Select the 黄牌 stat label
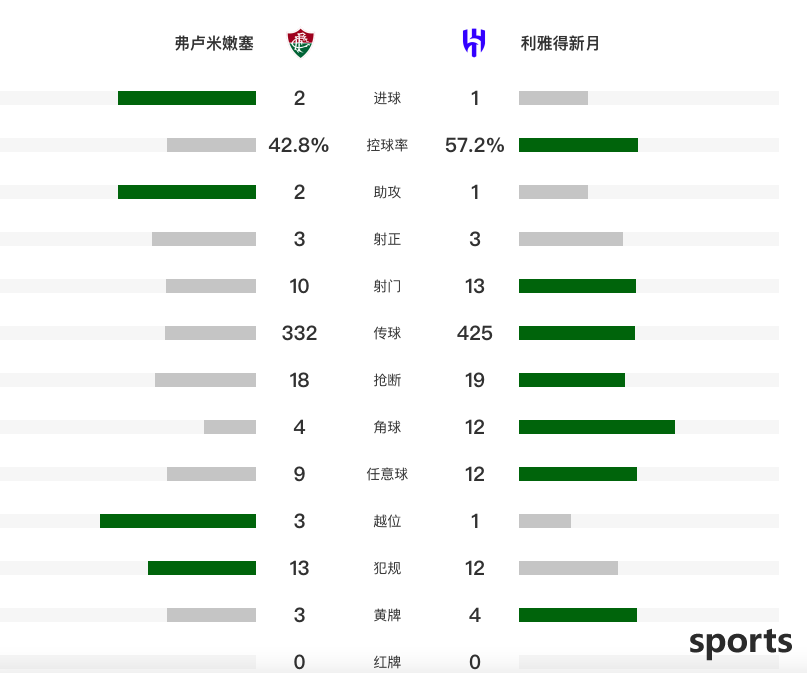 (x=387, y=615)
